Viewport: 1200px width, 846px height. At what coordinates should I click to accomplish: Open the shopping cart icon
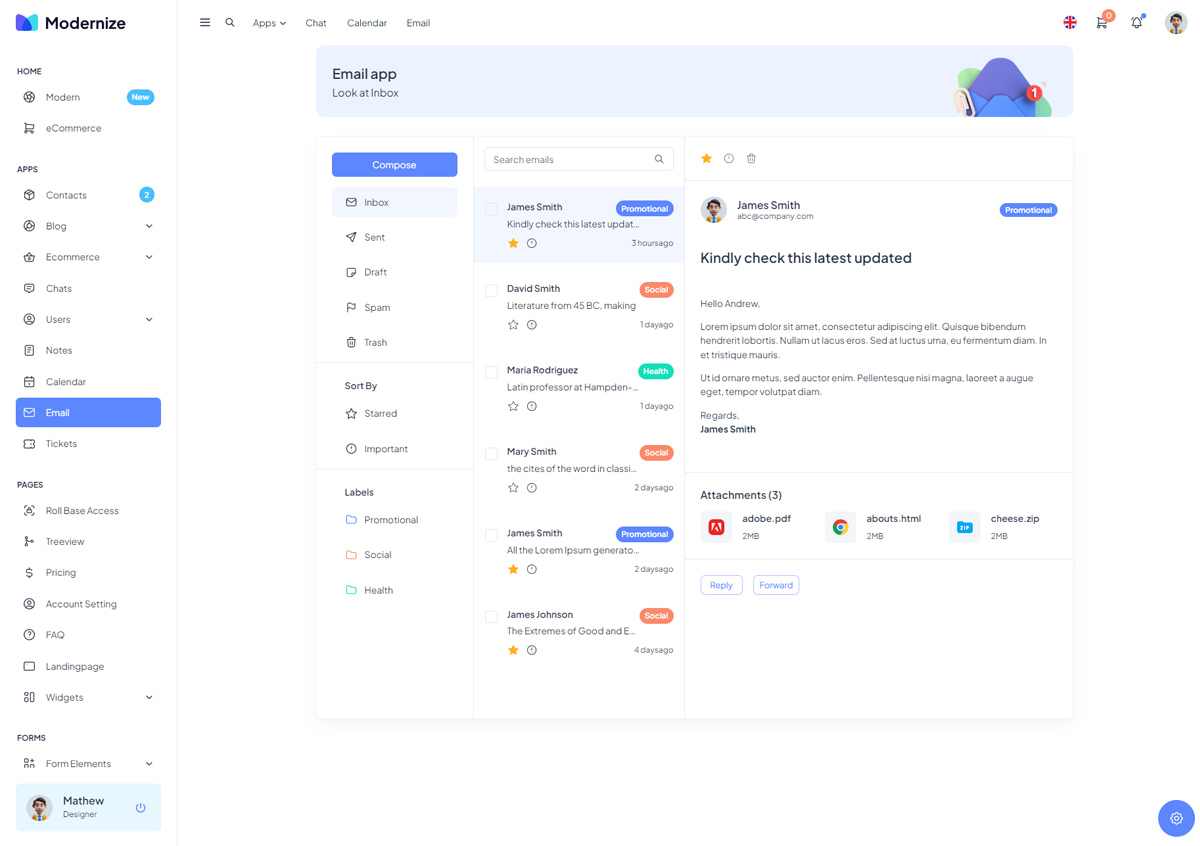tap(1102, 23)
